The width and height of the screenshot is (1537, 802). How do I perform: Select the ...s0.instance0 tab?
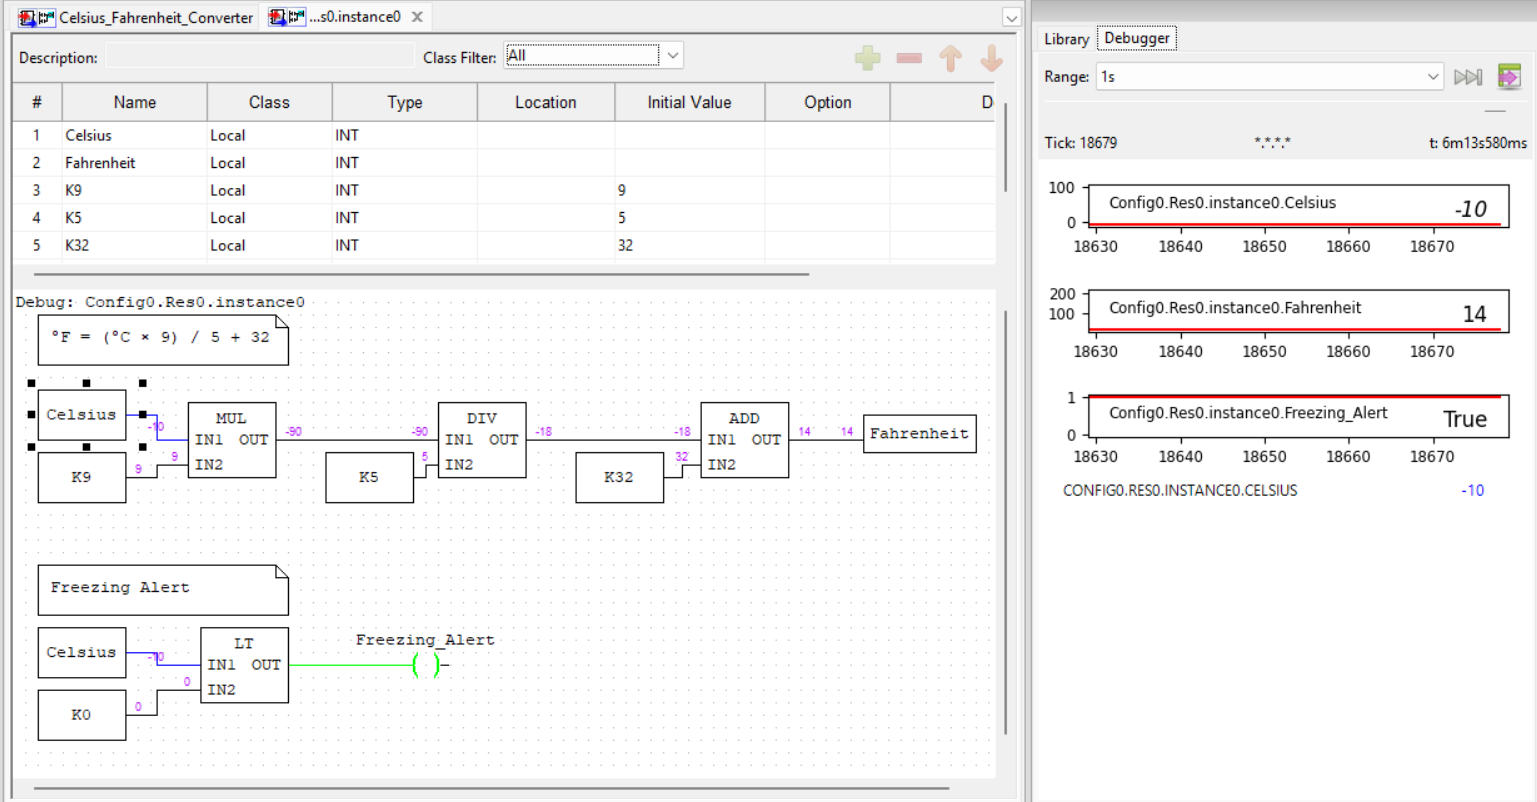pos(346,17)
